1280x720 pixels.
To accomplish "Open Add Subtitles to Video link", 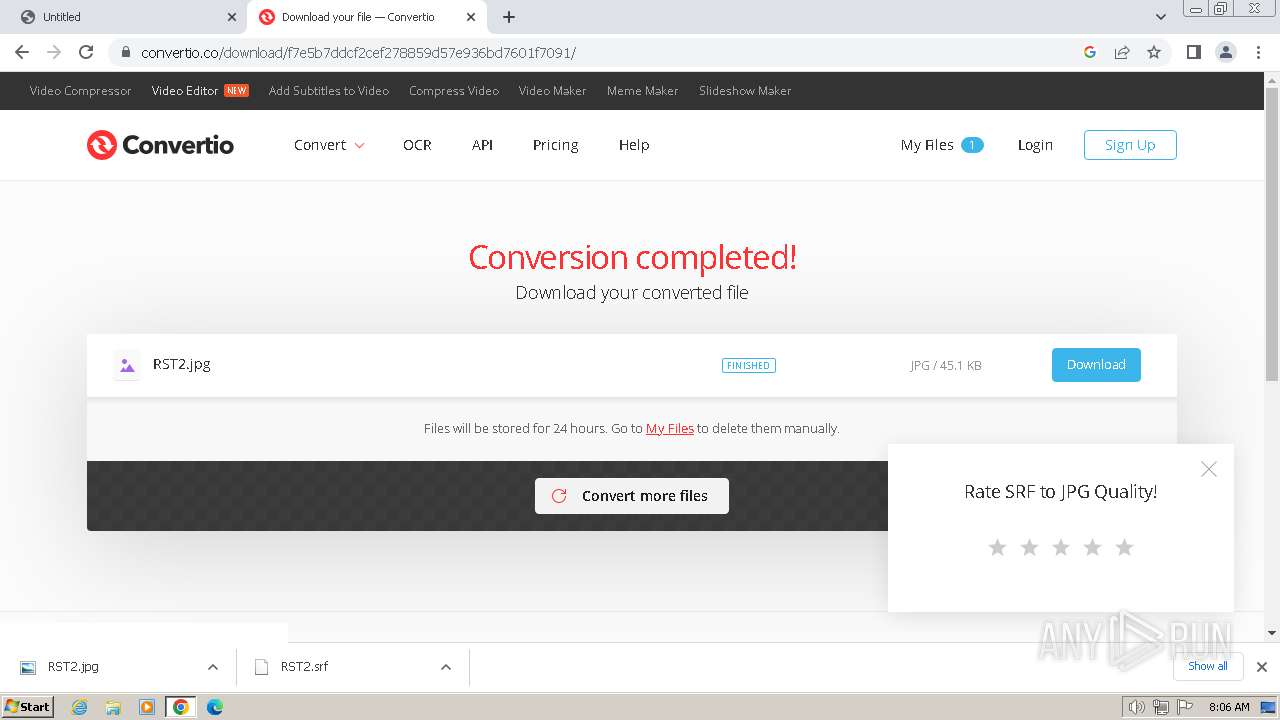I will (329, 91).
